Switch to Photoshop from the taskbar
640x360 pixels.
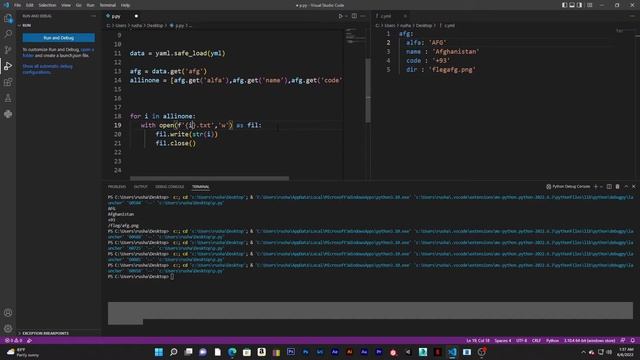[291, 352]
